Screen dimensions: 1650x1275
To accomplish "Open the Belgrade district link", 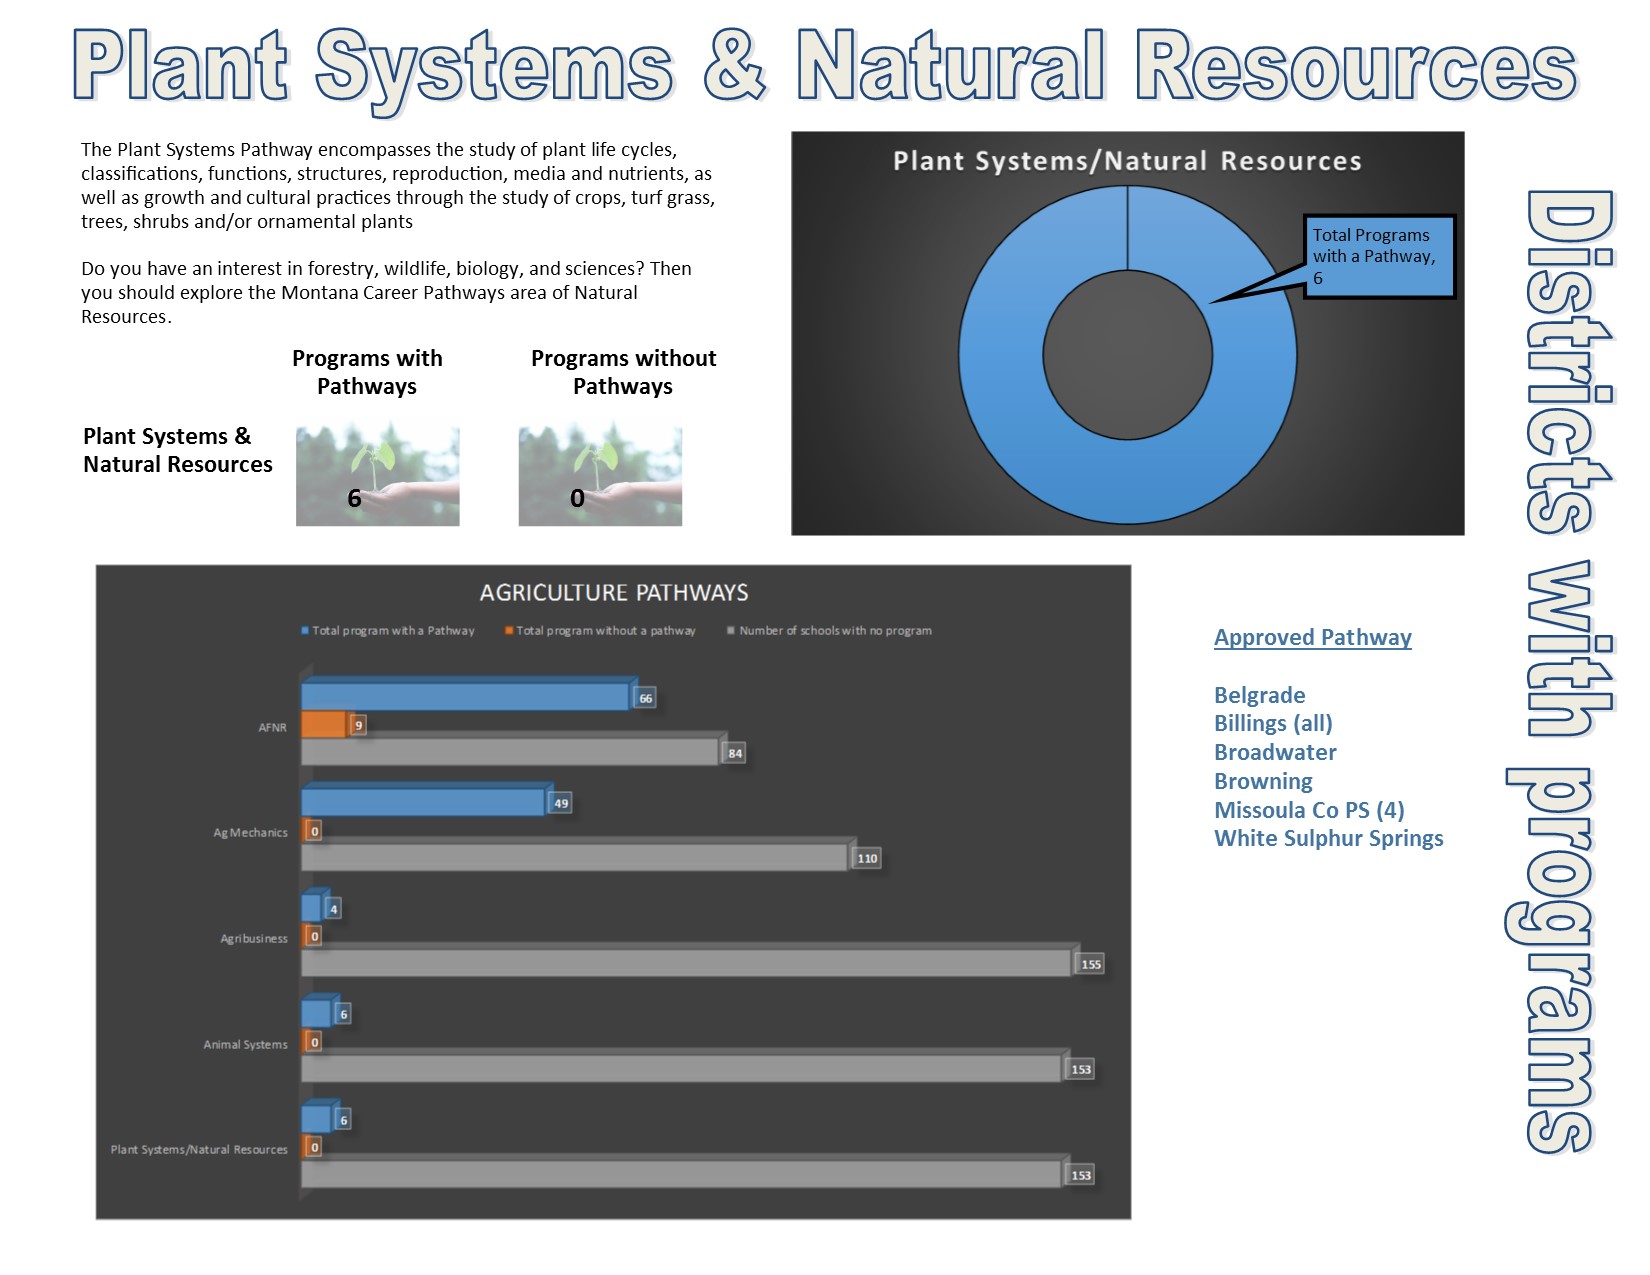I will point(1259,695).
